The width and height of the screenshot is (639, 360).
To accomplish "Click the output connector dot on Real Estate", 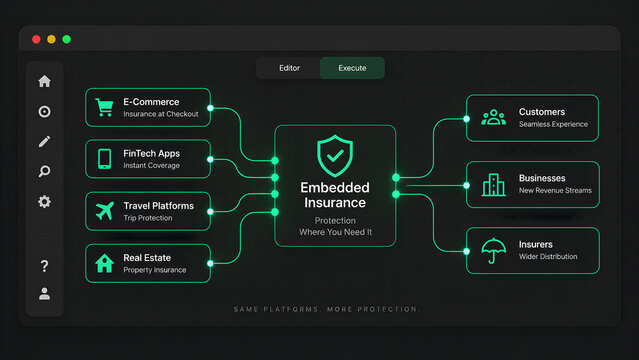I will pyautogui.click(x=210, y=263).
